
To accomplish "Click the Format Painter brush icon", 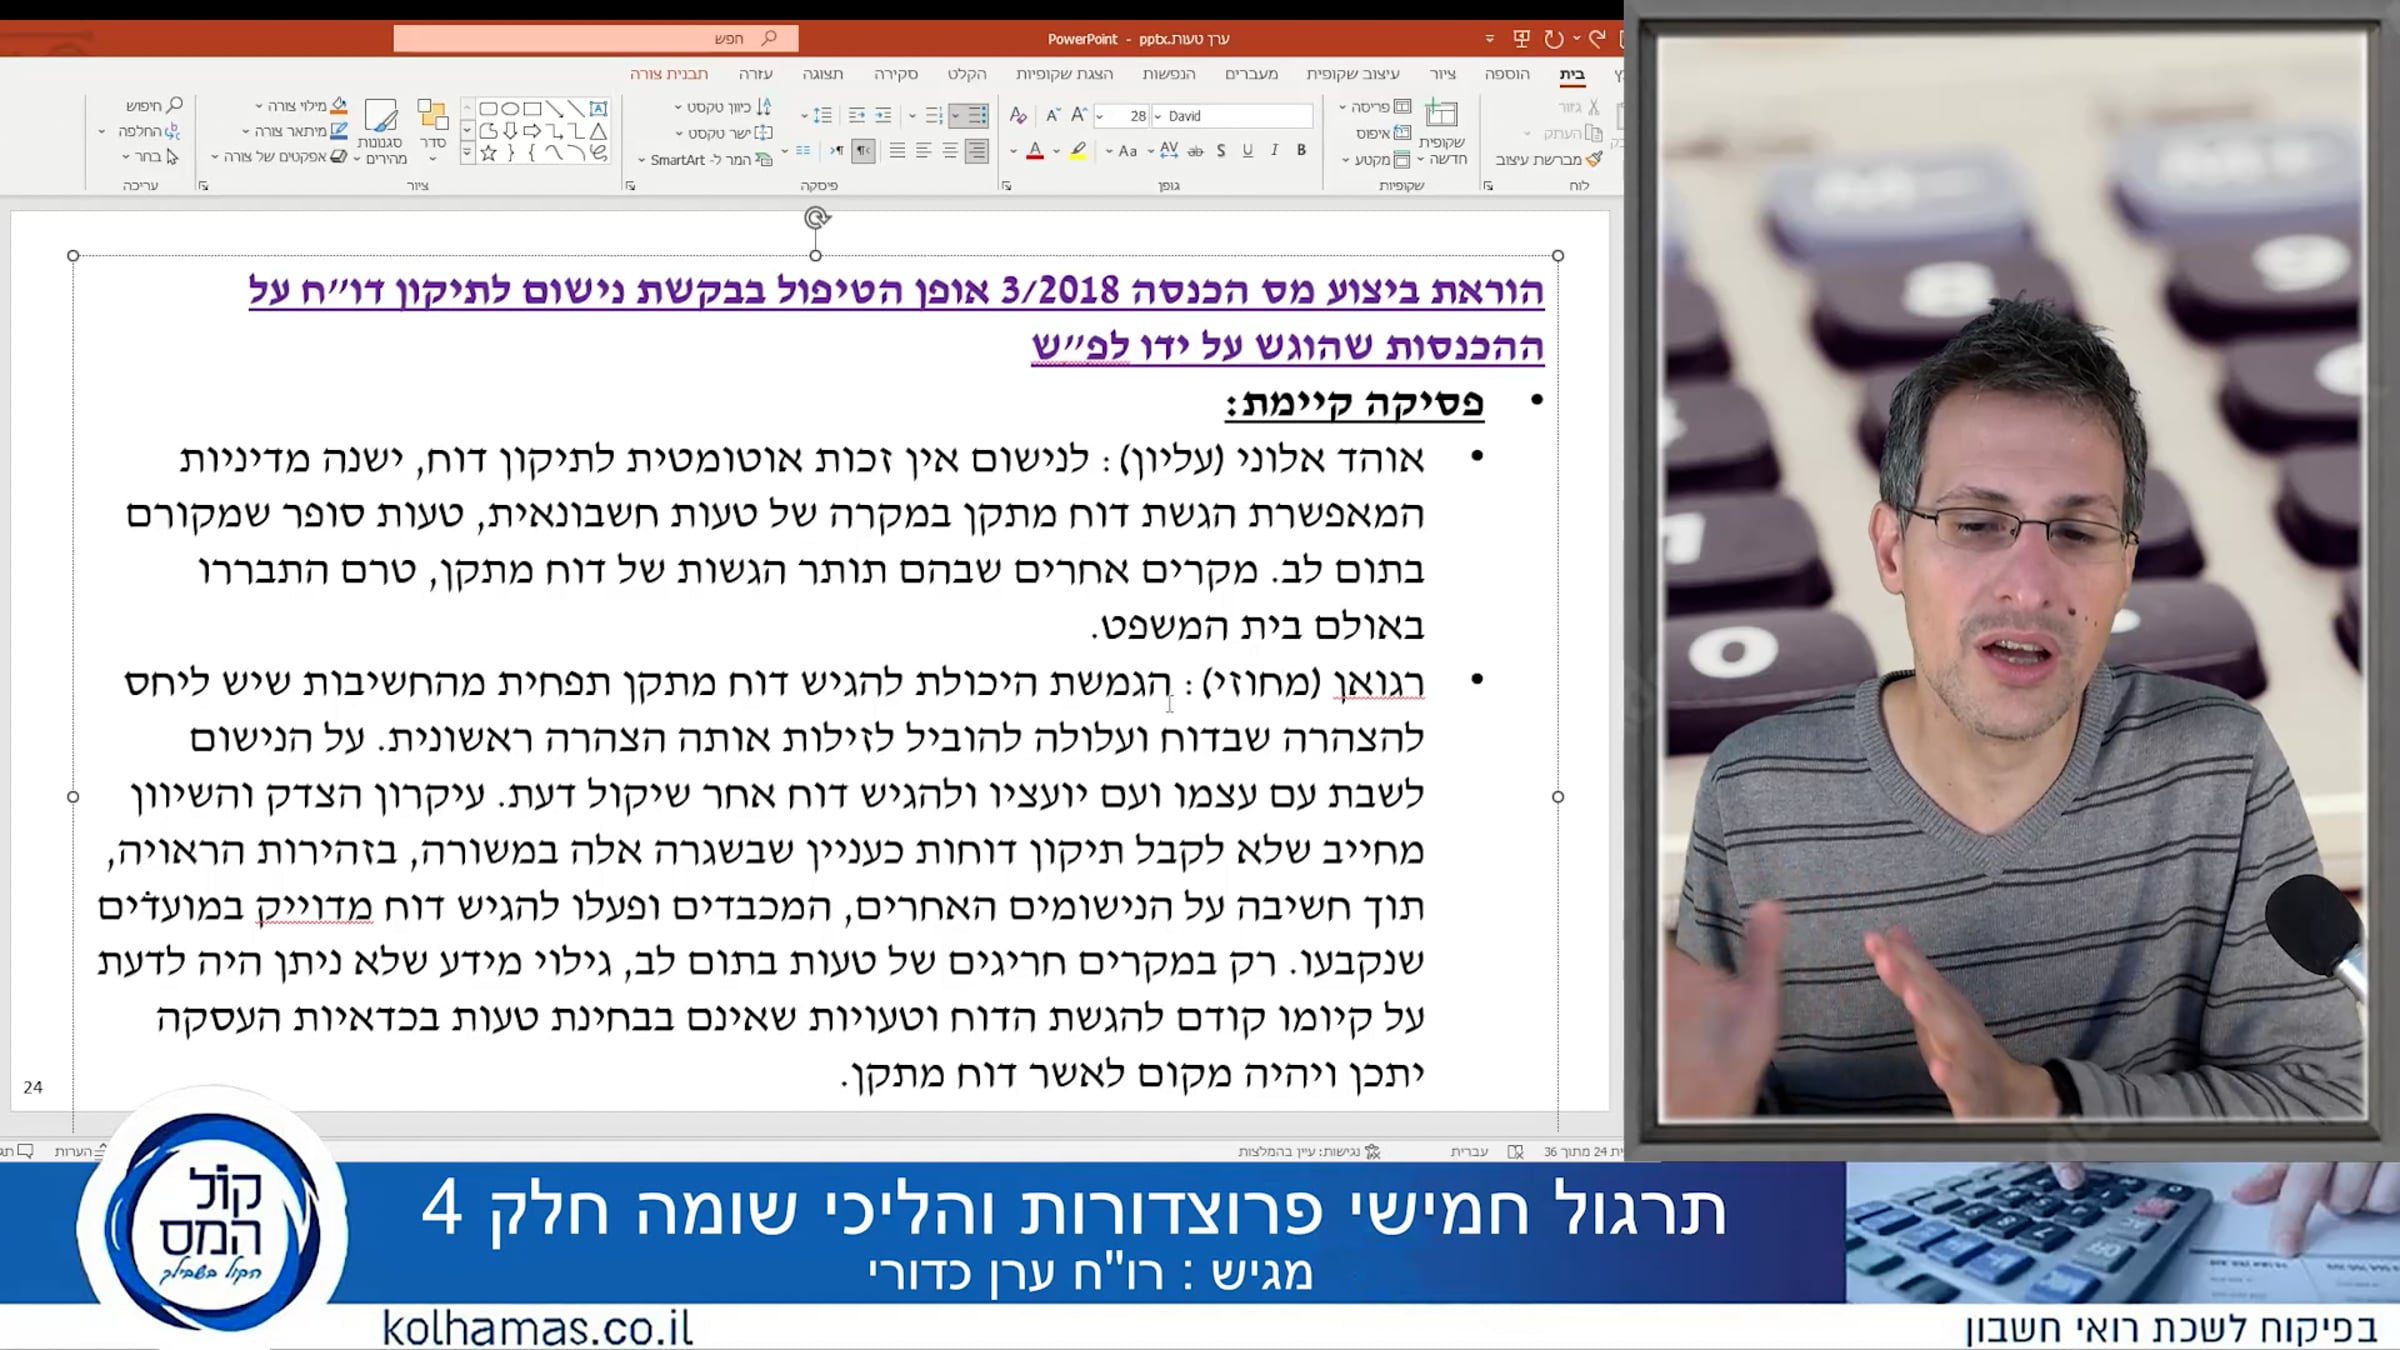I will (1594, 159).
